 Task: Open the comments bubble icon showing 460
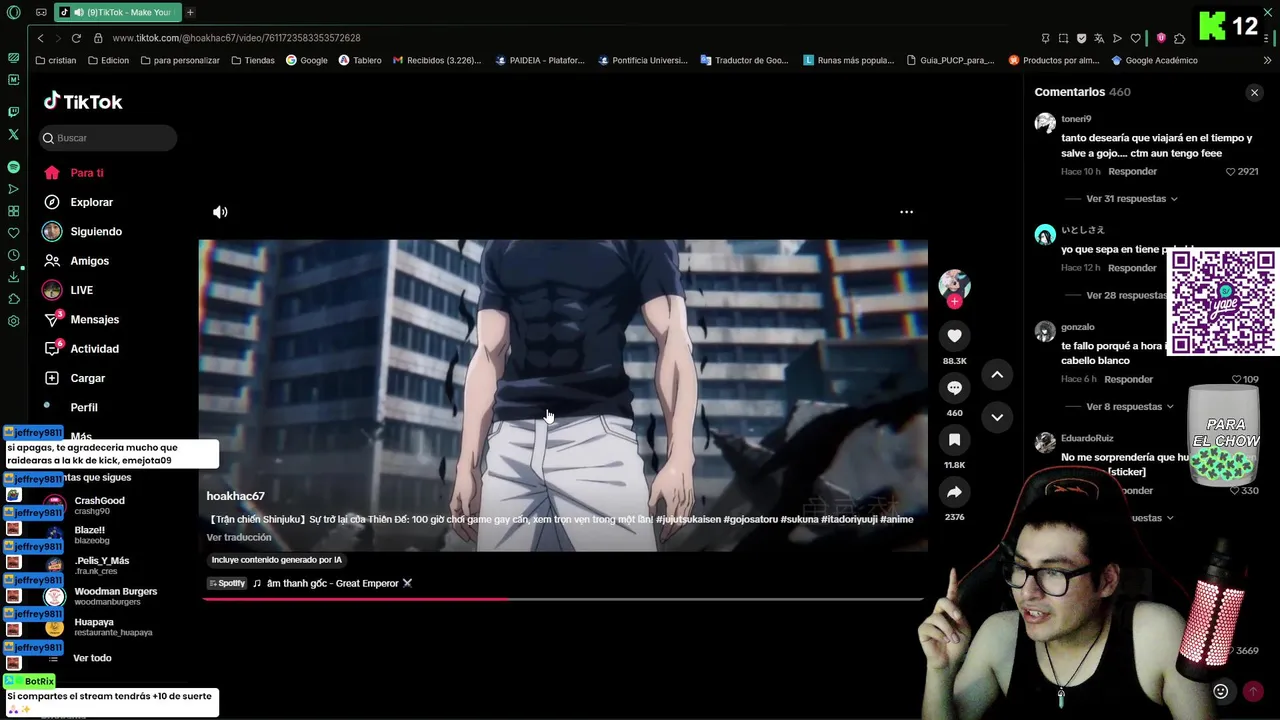[954, 388]
